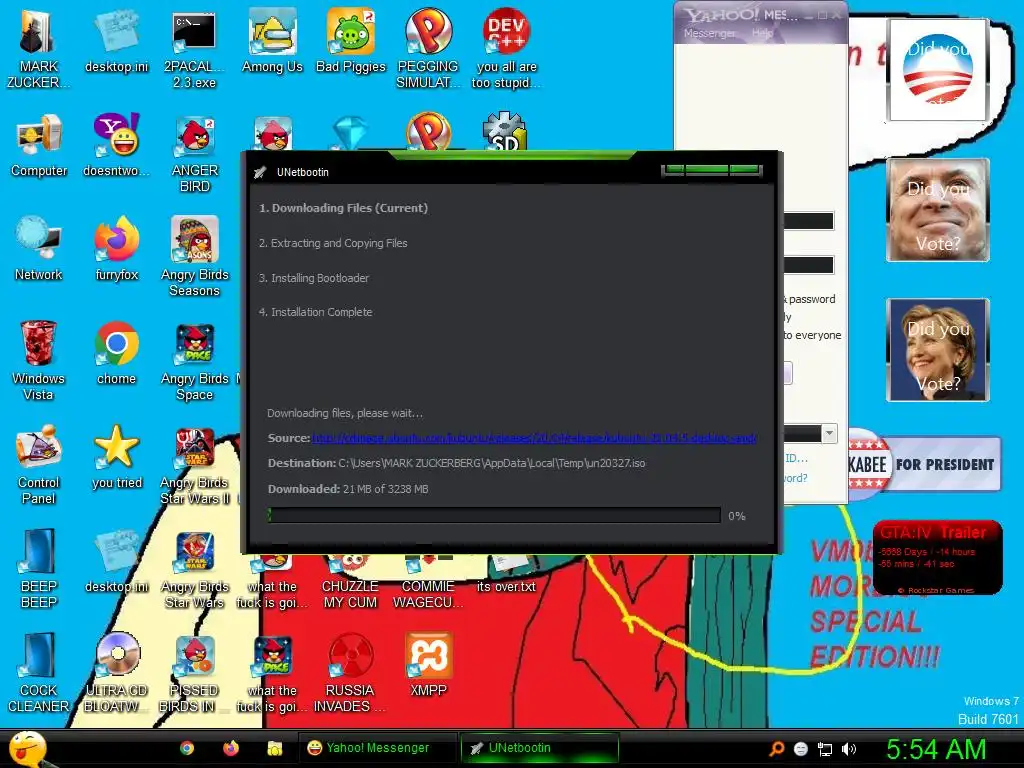Click the UNetbootin source URL link
The height and width of the screenshot is (768, 1024).
pyautogui.click(x=534, y=438)
